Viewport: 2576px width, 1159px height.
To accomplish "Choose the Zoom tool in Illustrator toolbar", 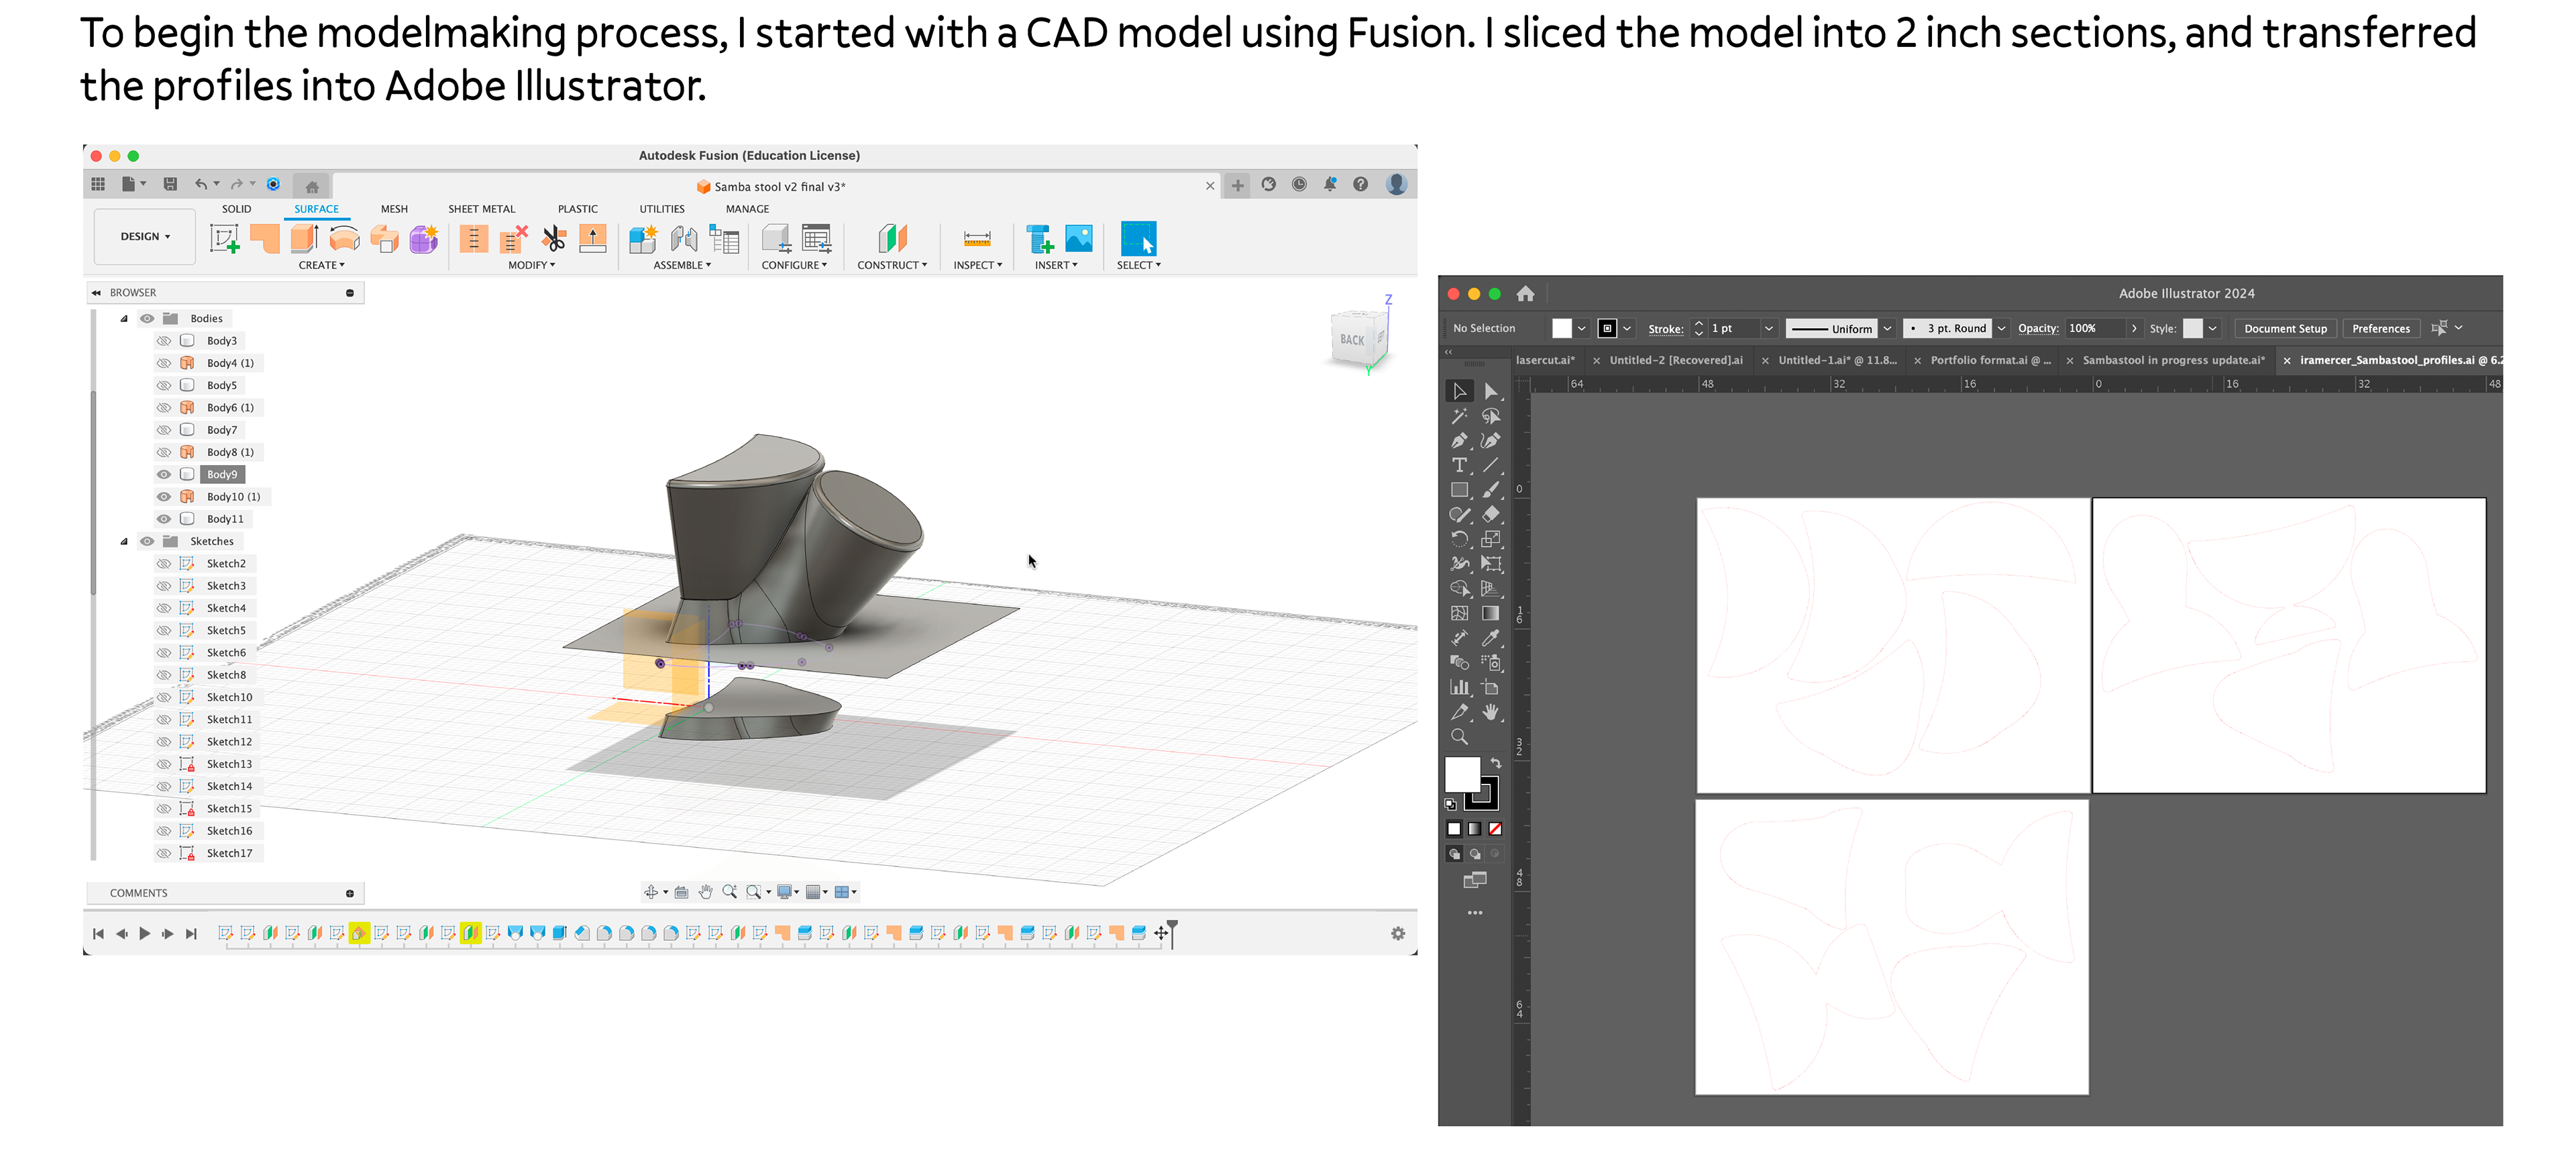I will [x=1459, y=737].
